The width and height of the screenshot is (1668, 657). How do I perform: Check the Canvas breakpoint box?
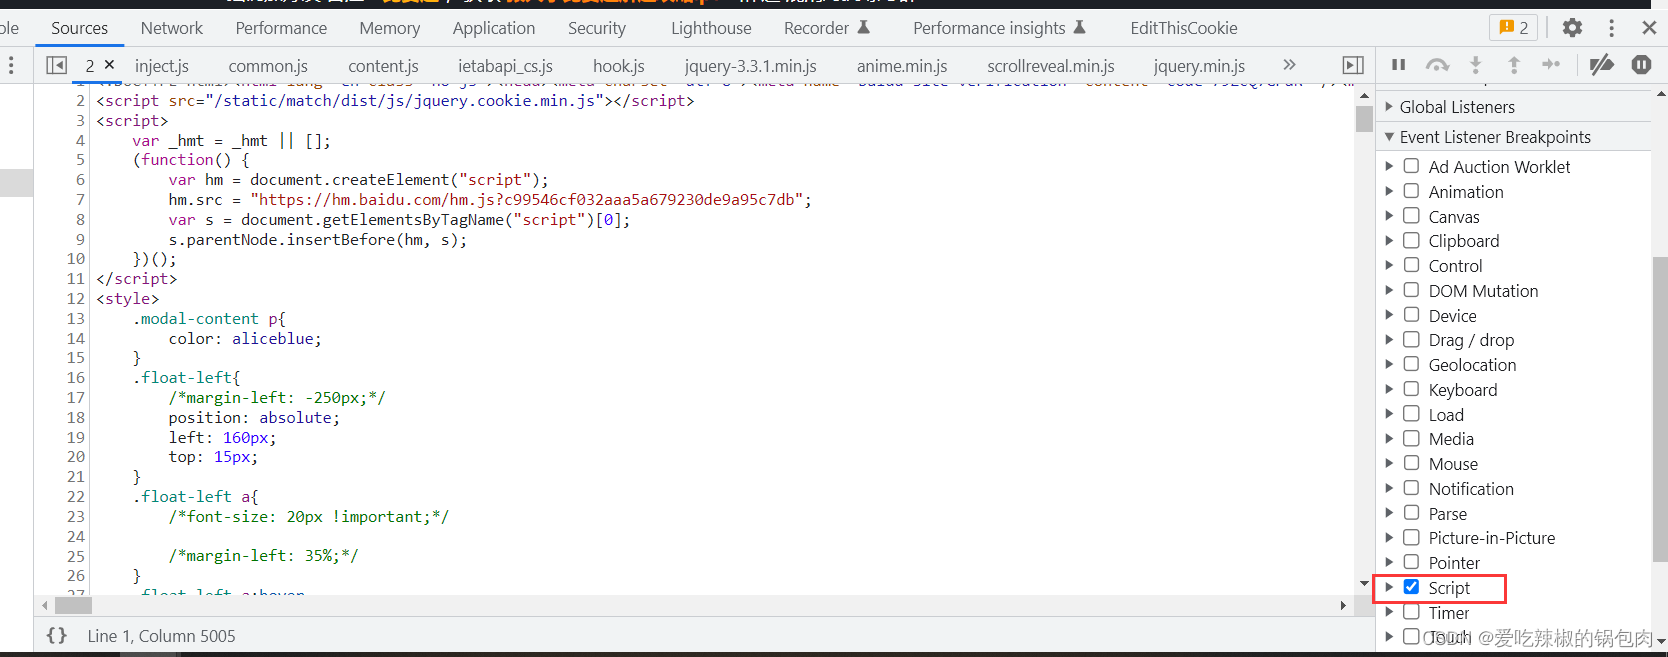pyautogui.click(x=1411, y=216)
